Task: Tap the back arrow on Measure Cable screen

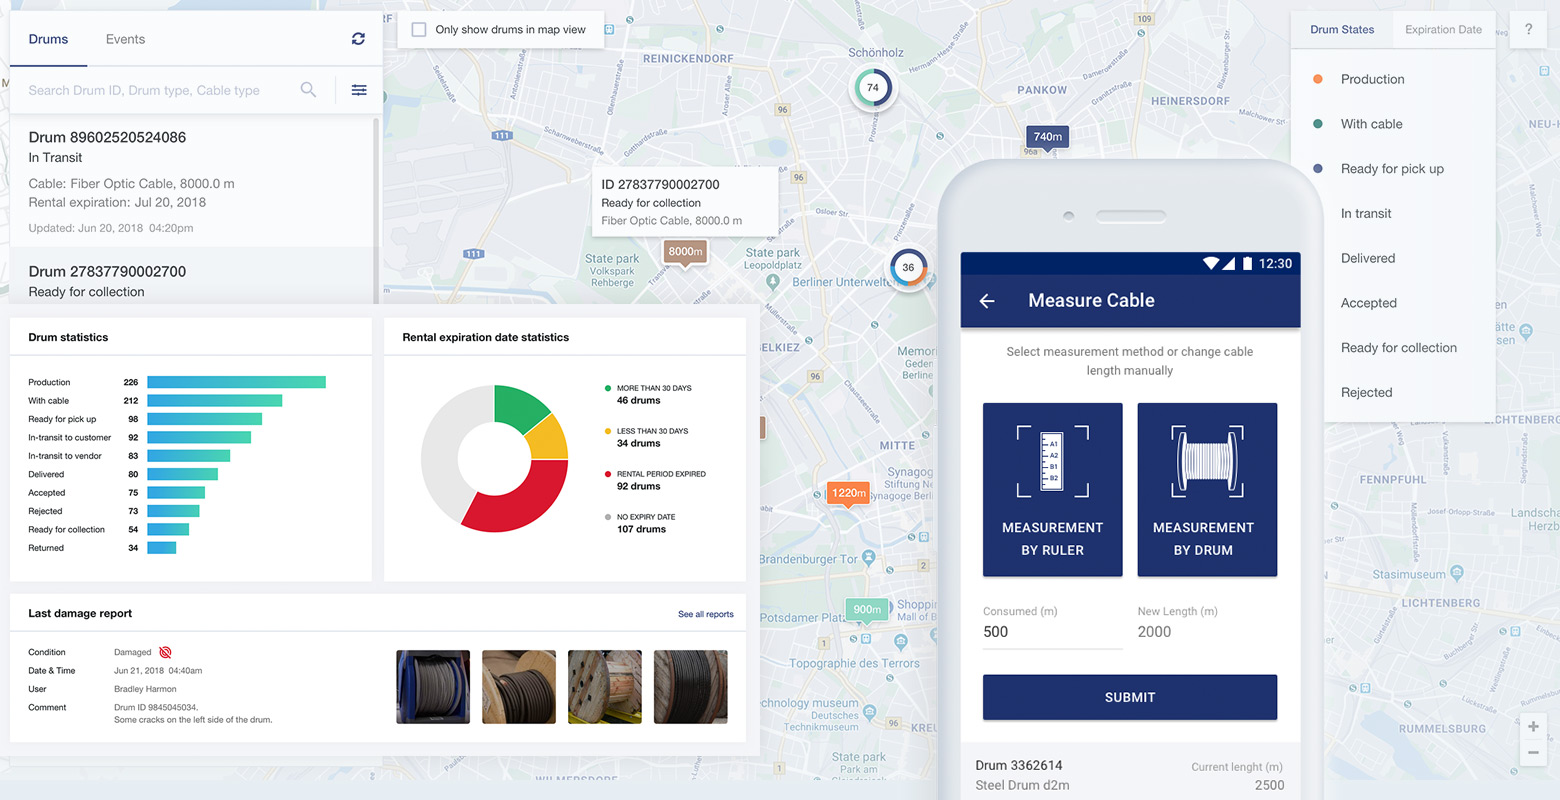Action: point(987,300)
